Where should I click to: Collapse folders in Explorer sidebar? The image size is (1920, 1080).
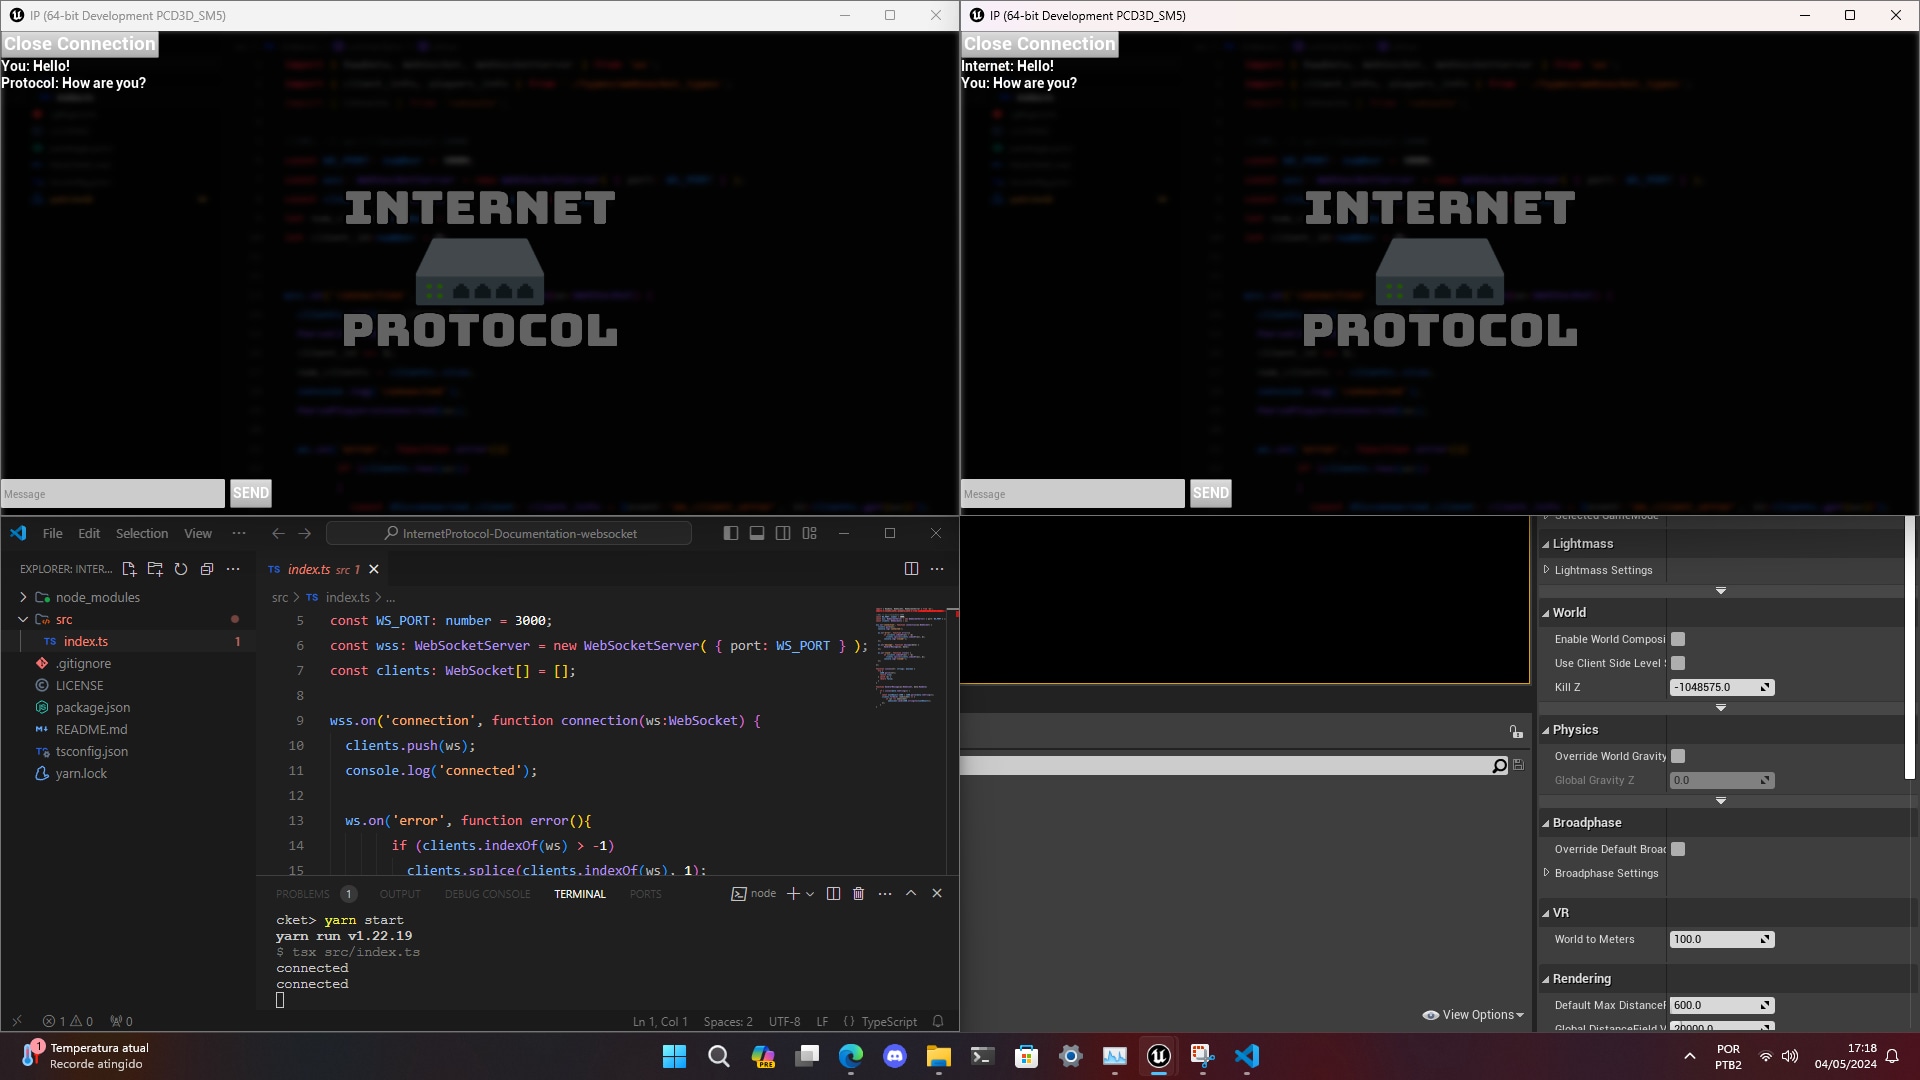click(207, 568)
